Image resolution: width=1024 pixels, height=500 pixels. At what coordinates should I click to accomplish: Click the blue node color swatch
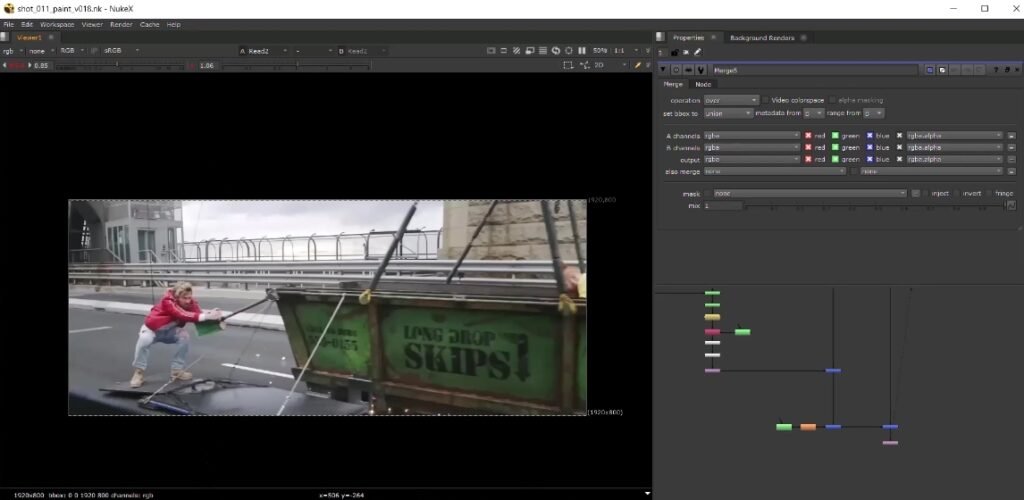[x=929, y=69]
